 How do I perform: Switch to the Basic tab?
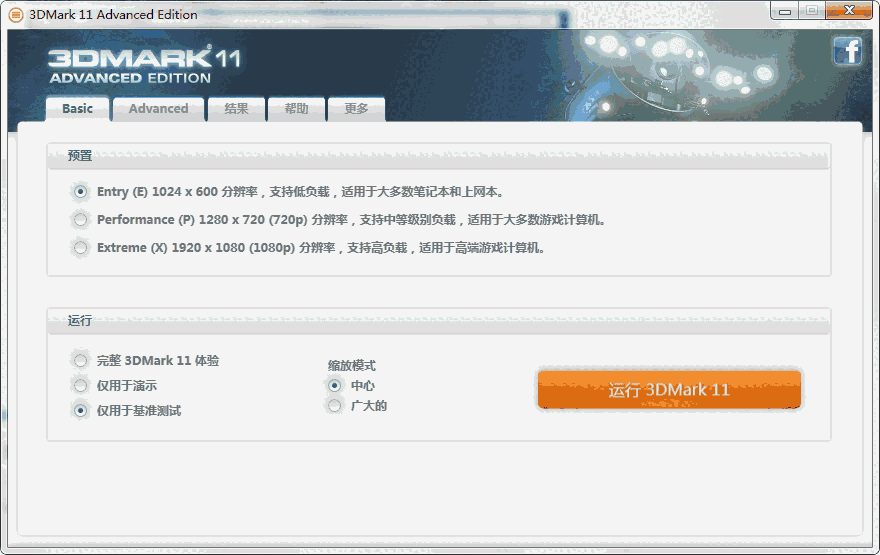77,109
